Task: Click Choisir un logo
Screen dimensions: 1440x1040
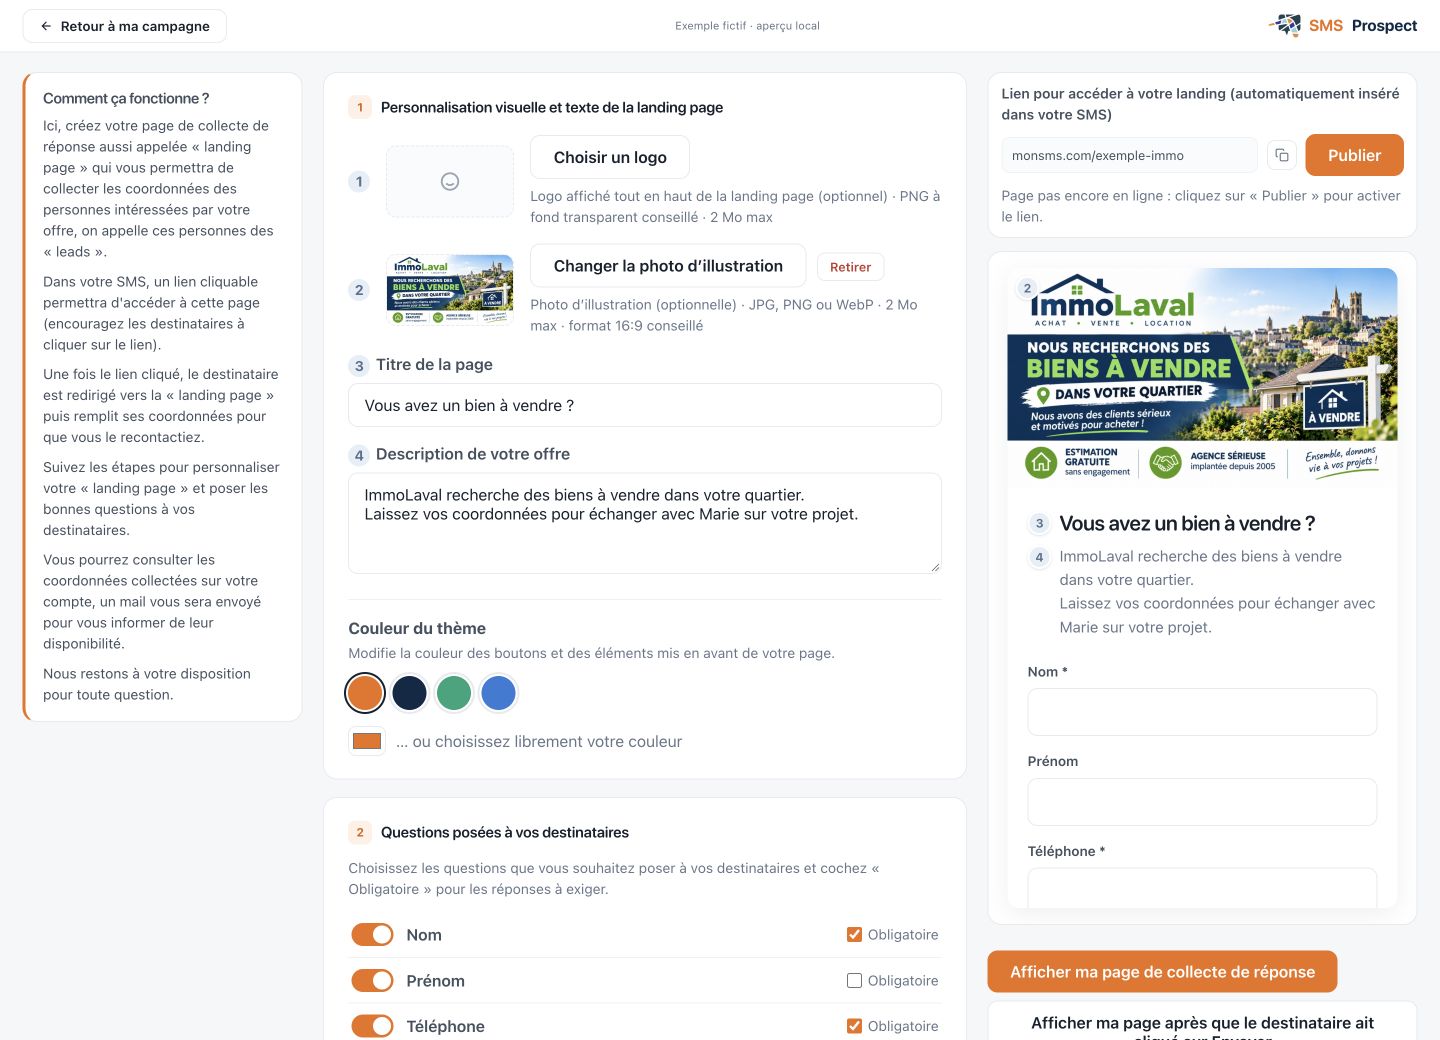Action: click(610, 157)
